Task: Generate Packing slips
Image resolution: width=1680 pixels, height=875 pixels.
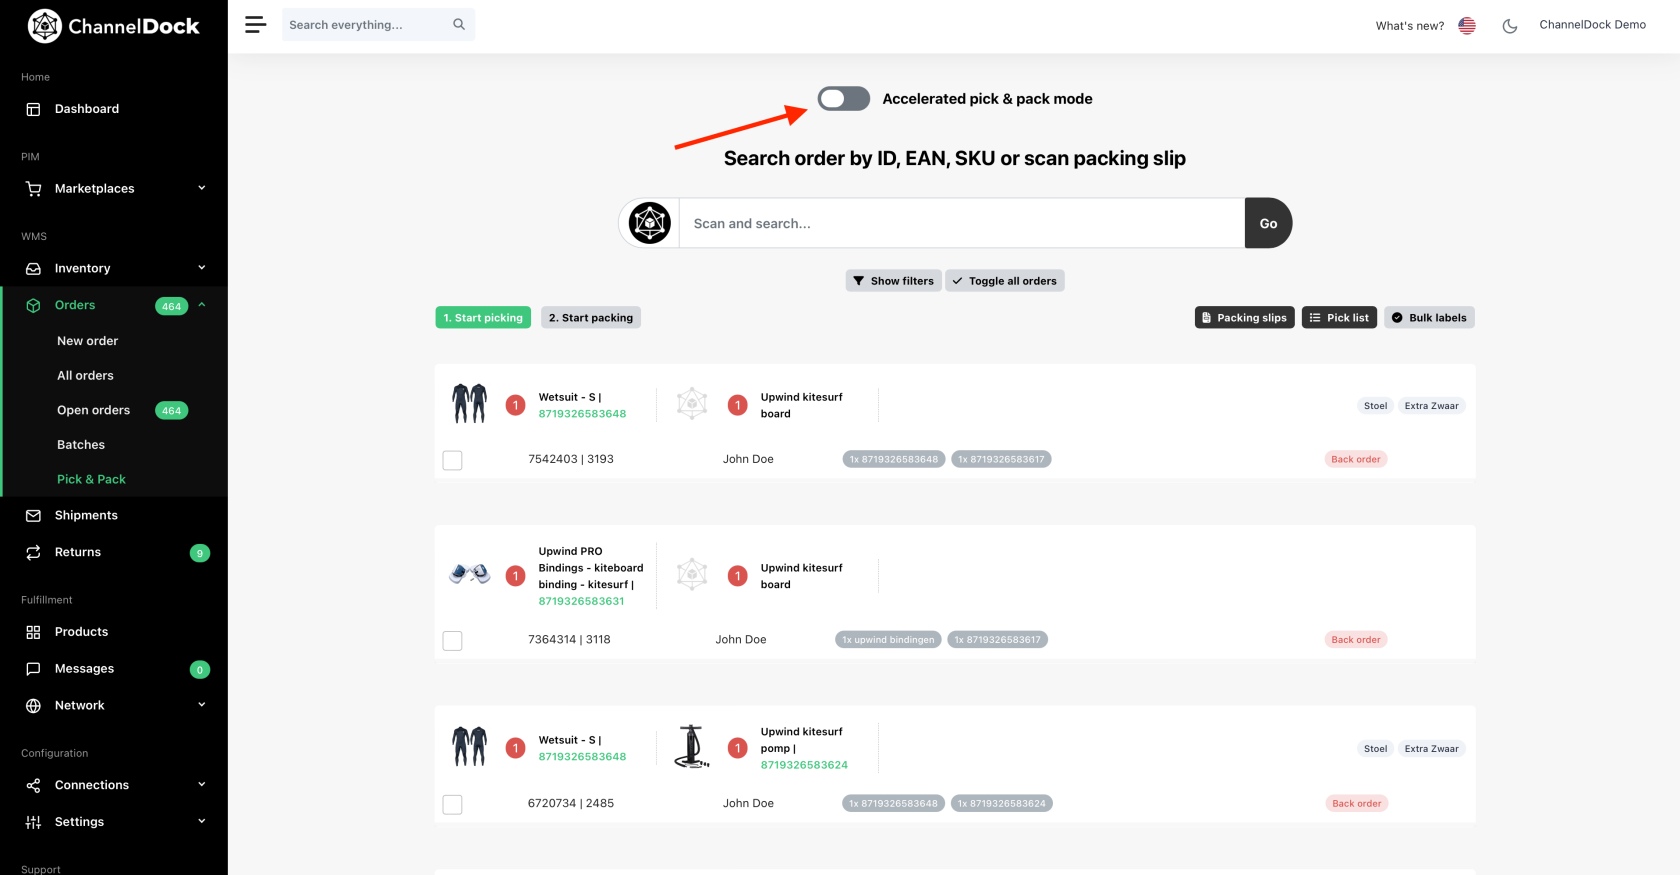Action: coord(1245,318)
